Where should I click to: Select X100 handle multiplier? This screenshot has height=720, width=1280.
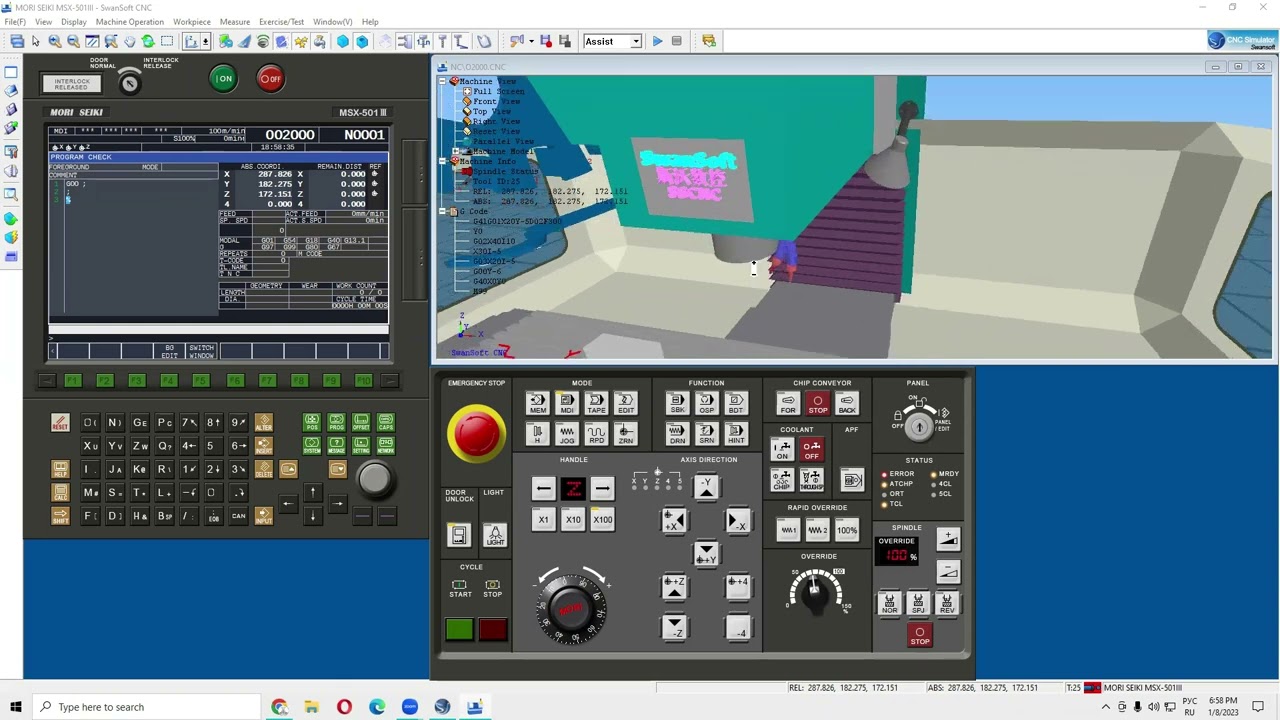point(602,520)
